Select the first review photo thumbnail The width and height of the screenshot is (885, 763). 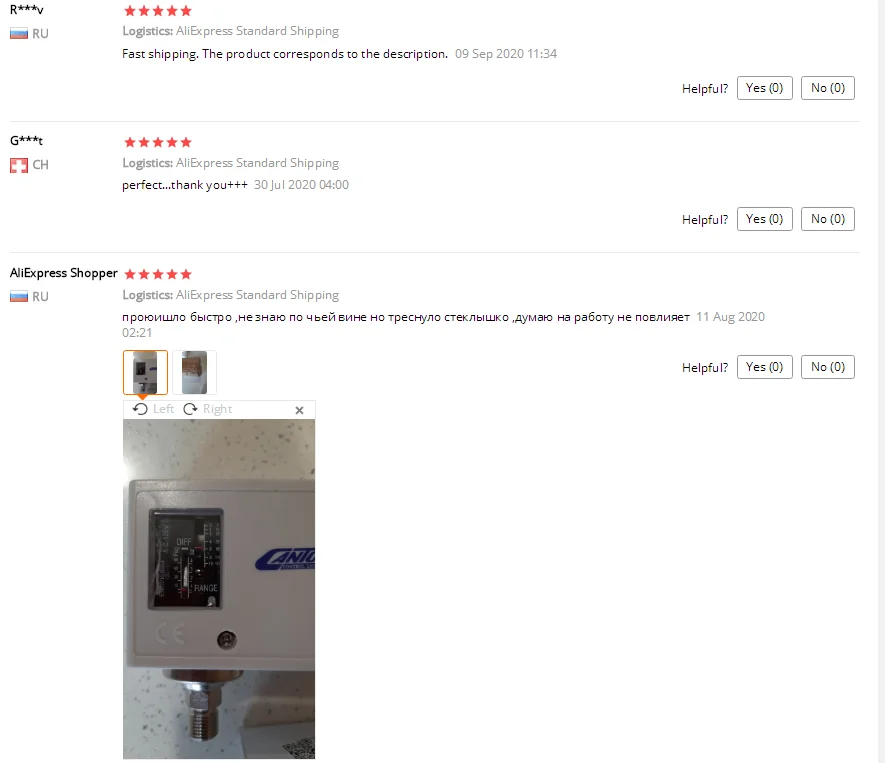[145, 372]
